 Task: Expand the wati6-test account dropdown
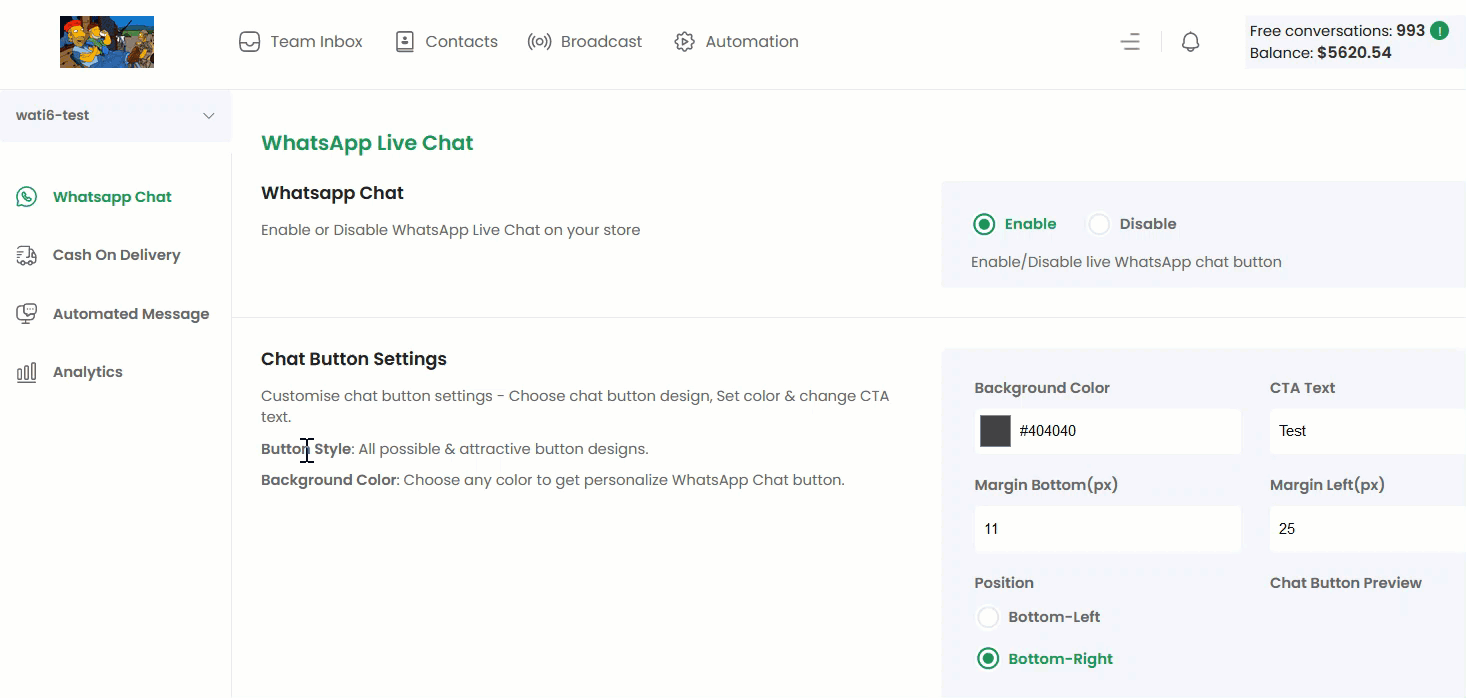pos(115,115)
